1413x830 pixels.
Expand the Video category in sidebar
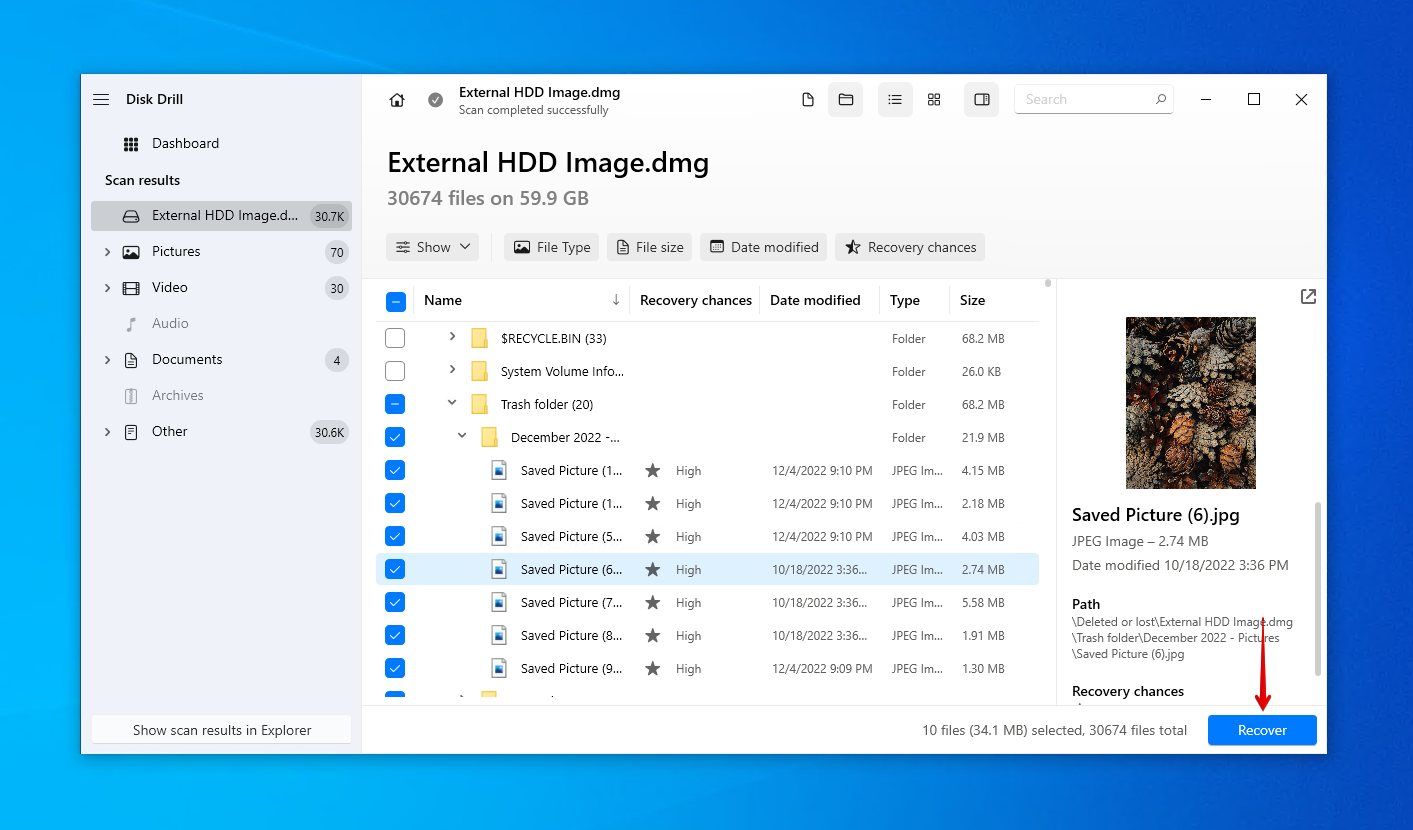click(107, 288)
